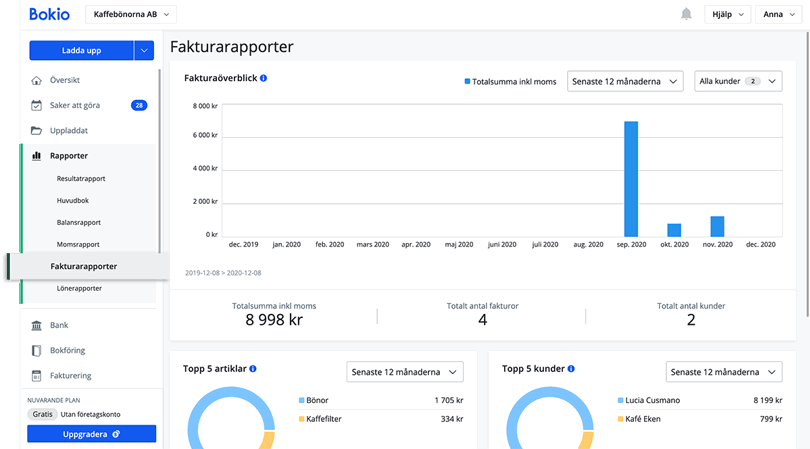Open the Kaffebönorna AB company dropdown

pyautogui.click(x=130, y=14)
